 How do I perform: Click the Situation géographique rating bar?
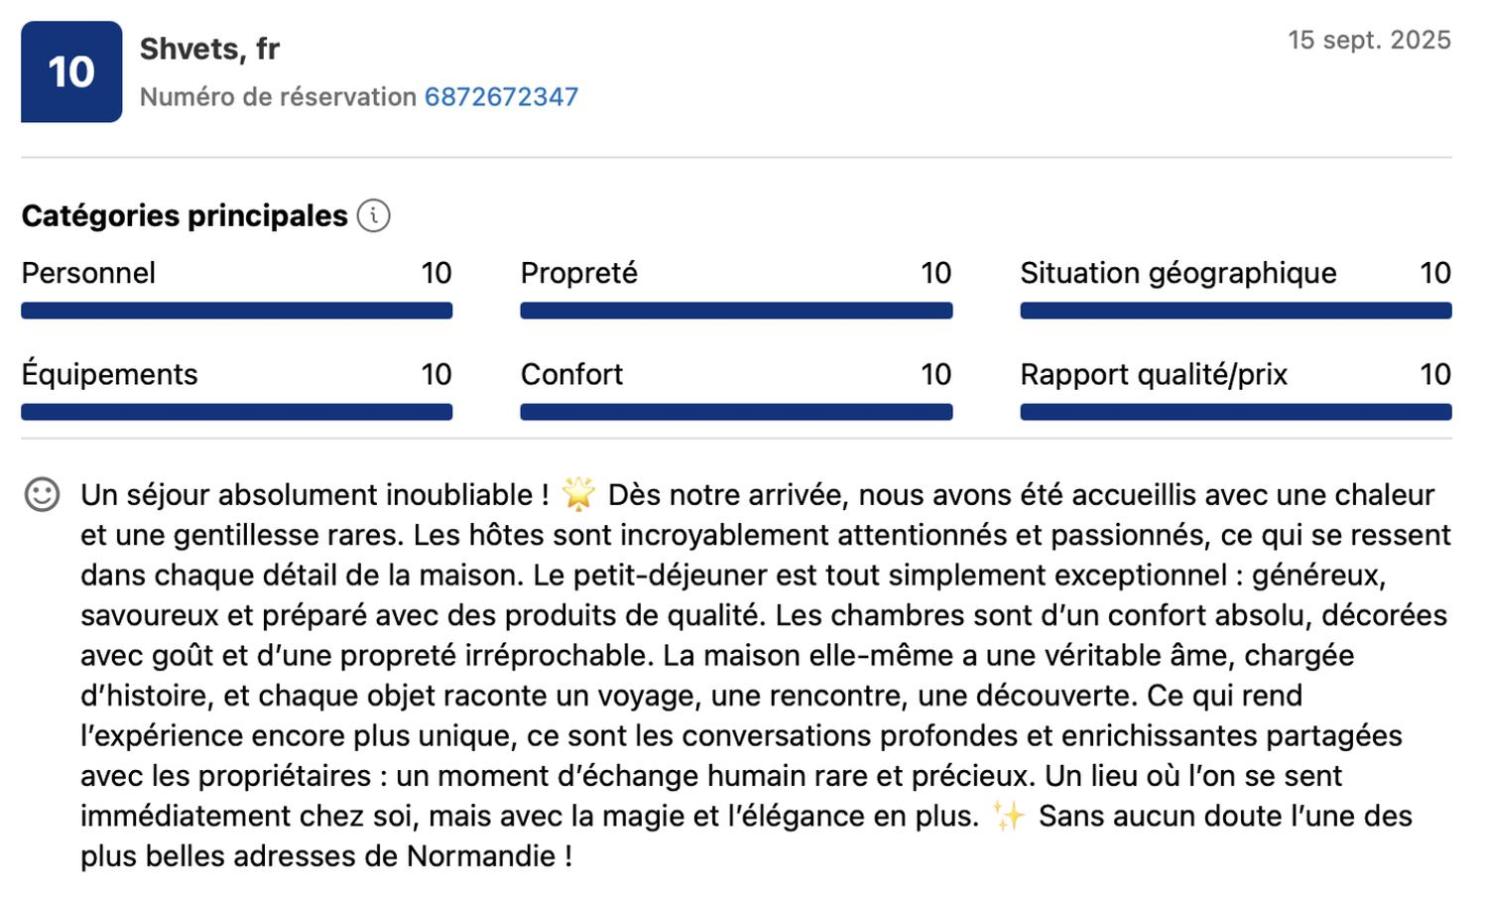[x=1235, y=311]
